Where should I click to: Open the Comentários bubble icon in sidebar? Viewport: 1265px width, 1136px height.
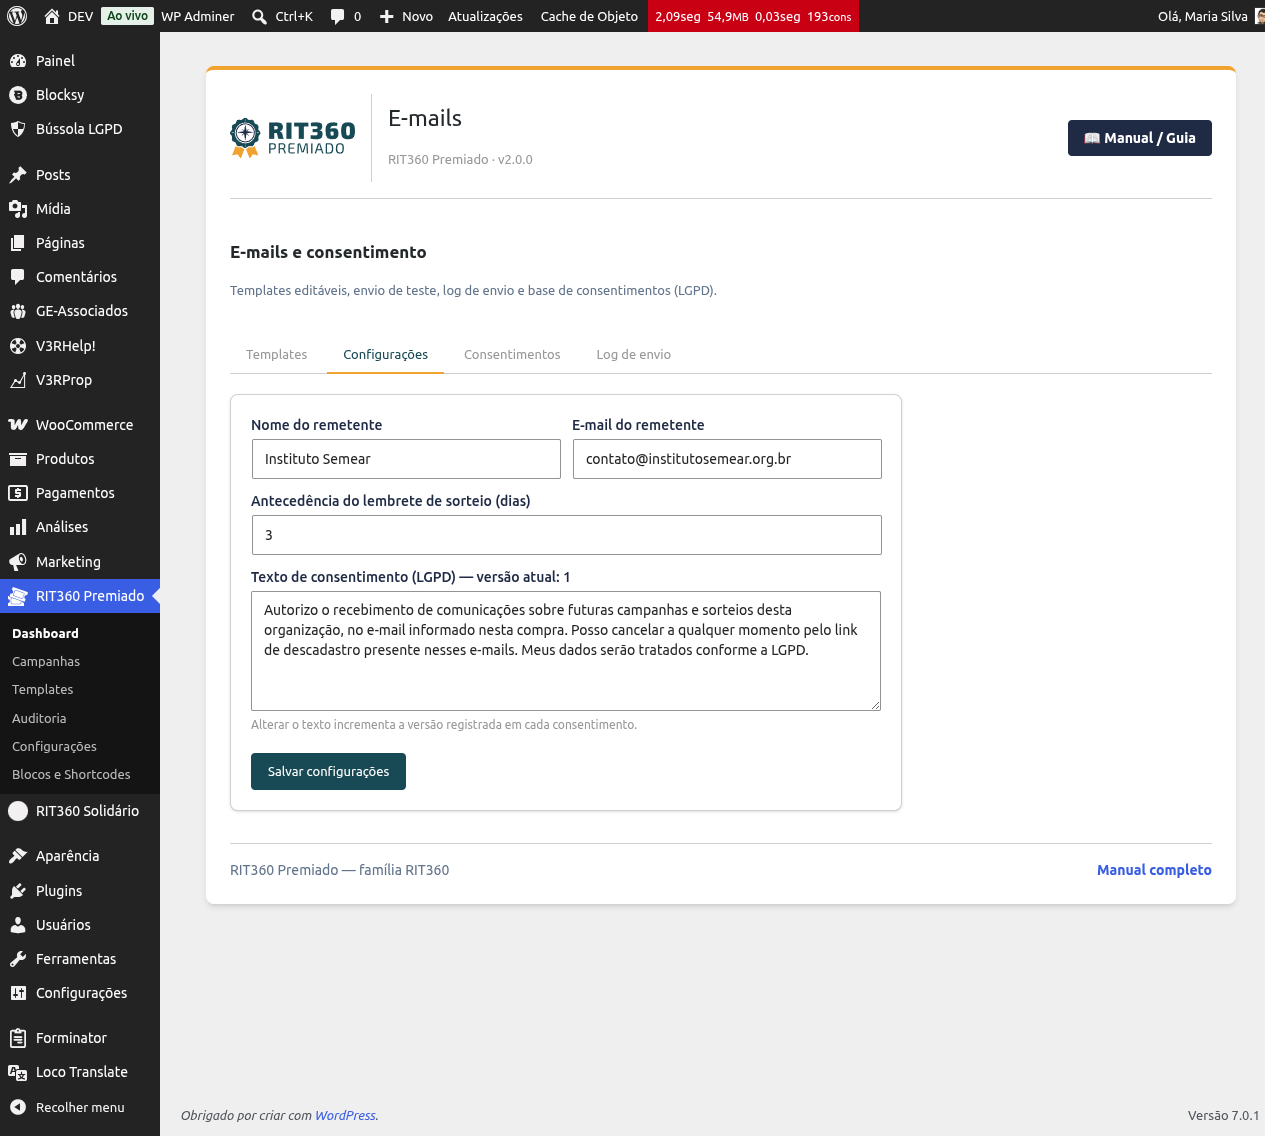(x=18, y=277)
